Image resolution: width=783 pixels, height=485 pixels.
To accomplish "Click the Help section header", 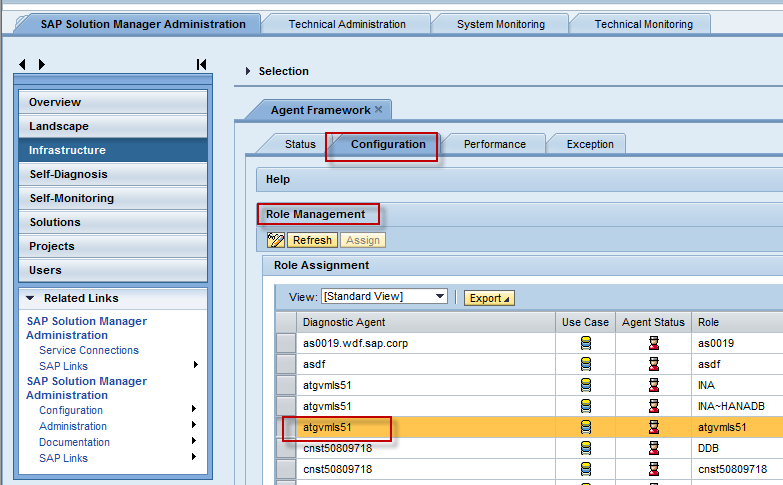I will (519, 179).
